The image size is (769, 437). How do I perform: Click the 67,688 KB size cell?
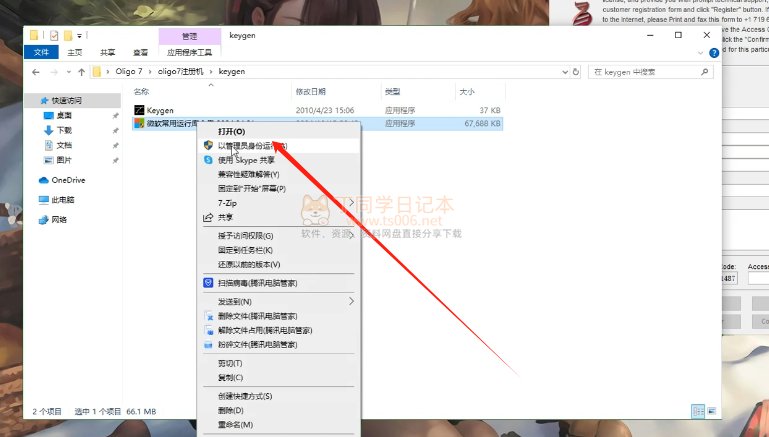pos(483,124)
